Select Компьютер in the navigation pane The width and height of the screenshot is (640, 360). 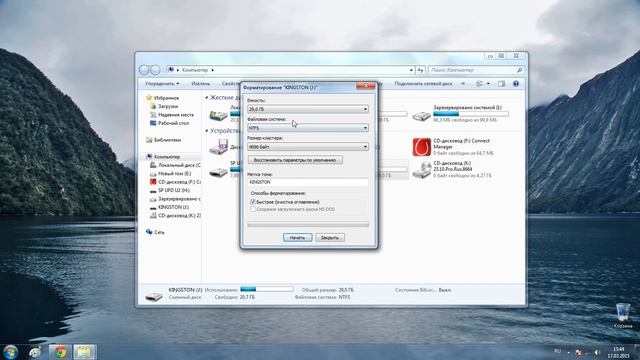coord(166,157)
